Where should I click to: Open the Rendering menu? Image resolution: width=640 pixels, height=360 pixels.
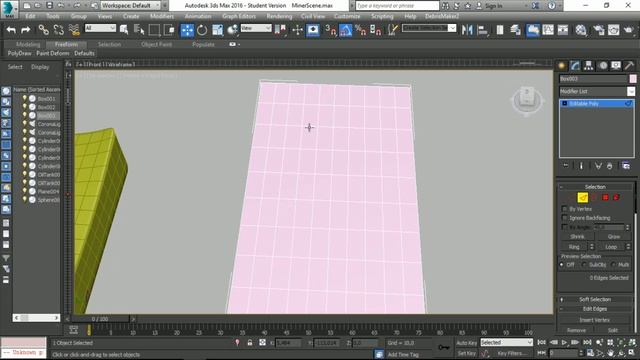point(279,16)
